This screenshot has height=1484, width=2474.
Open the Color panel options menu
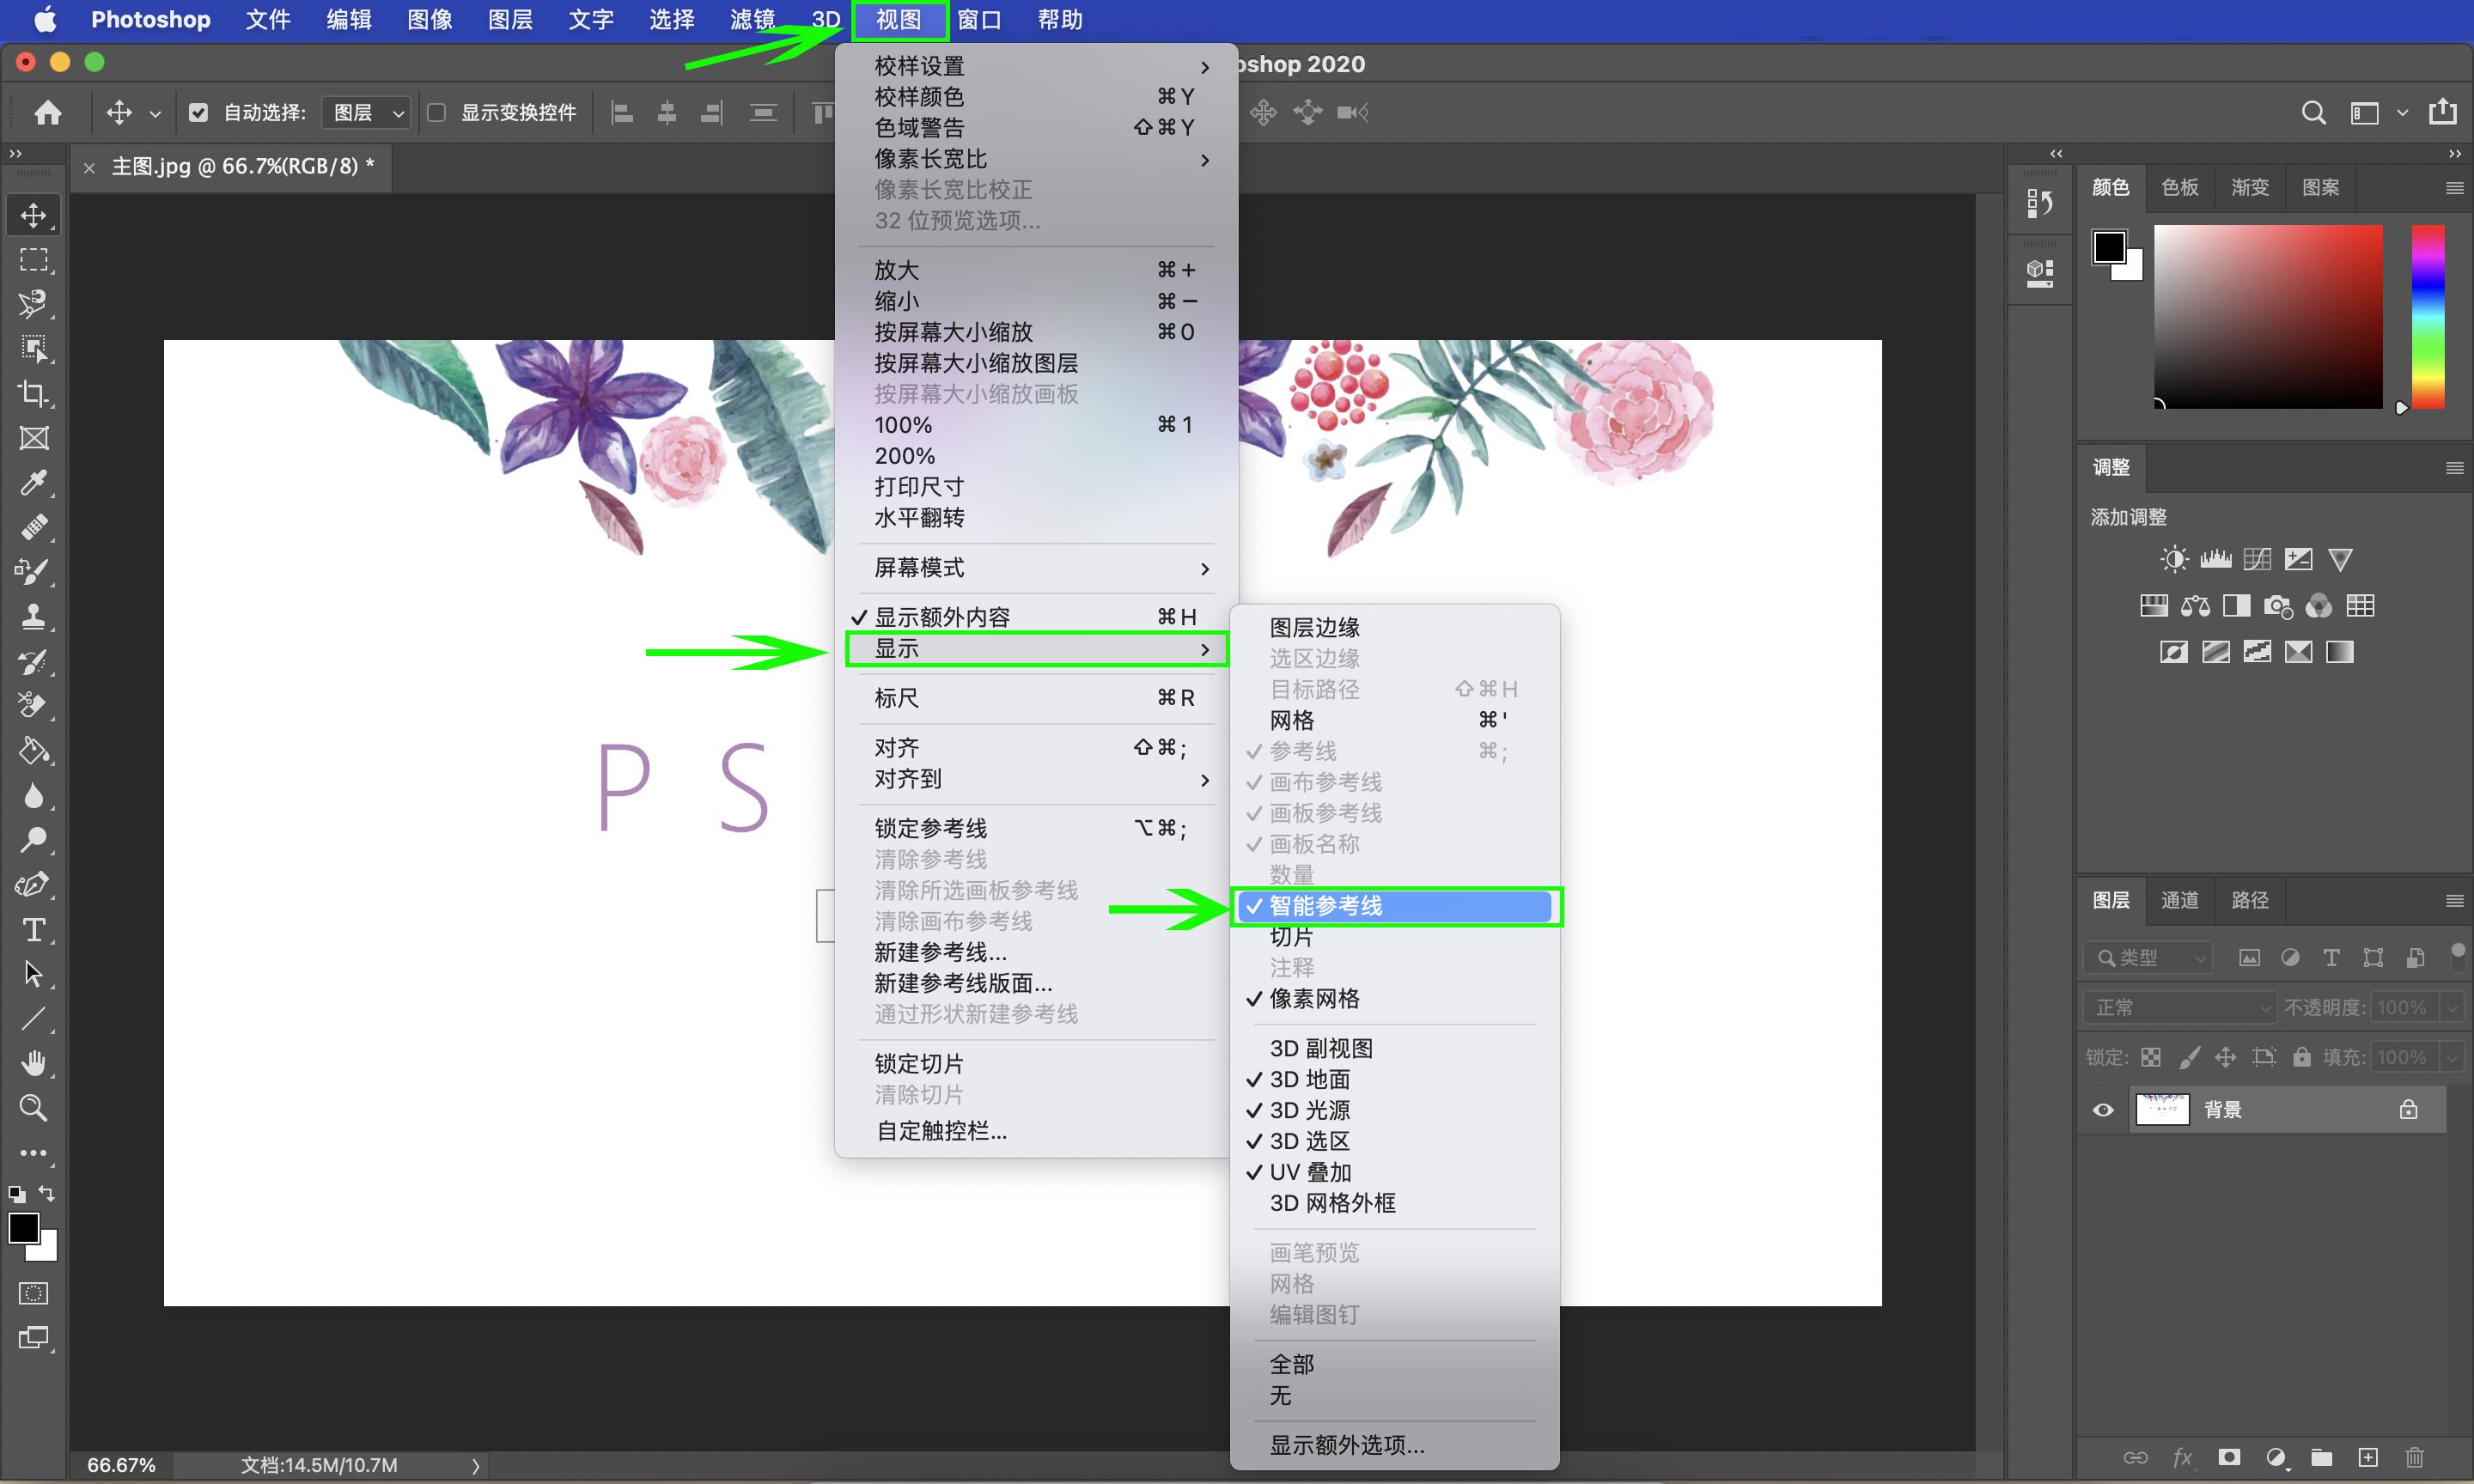(2454, 188)
